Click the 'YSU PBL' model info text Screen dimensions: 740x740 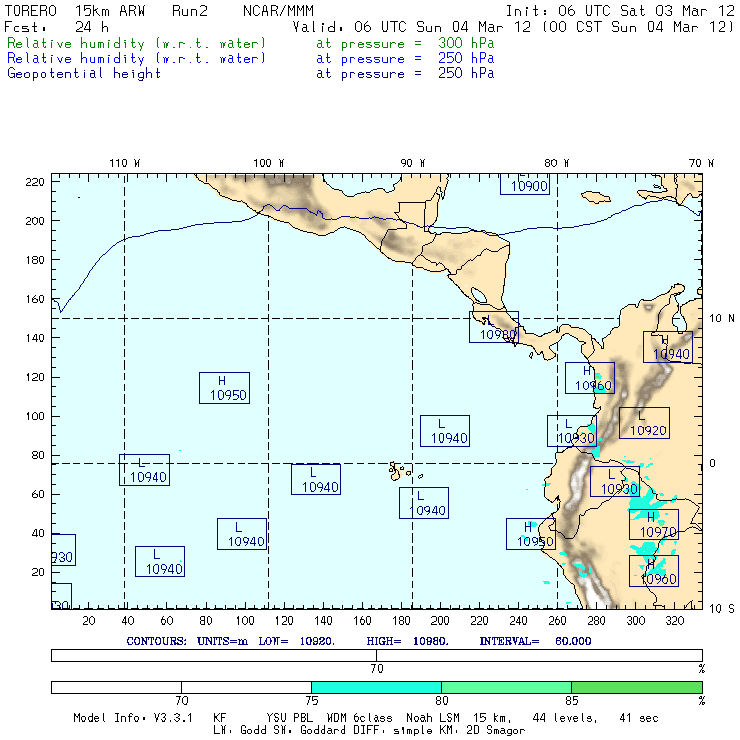[x=289, y=718]
